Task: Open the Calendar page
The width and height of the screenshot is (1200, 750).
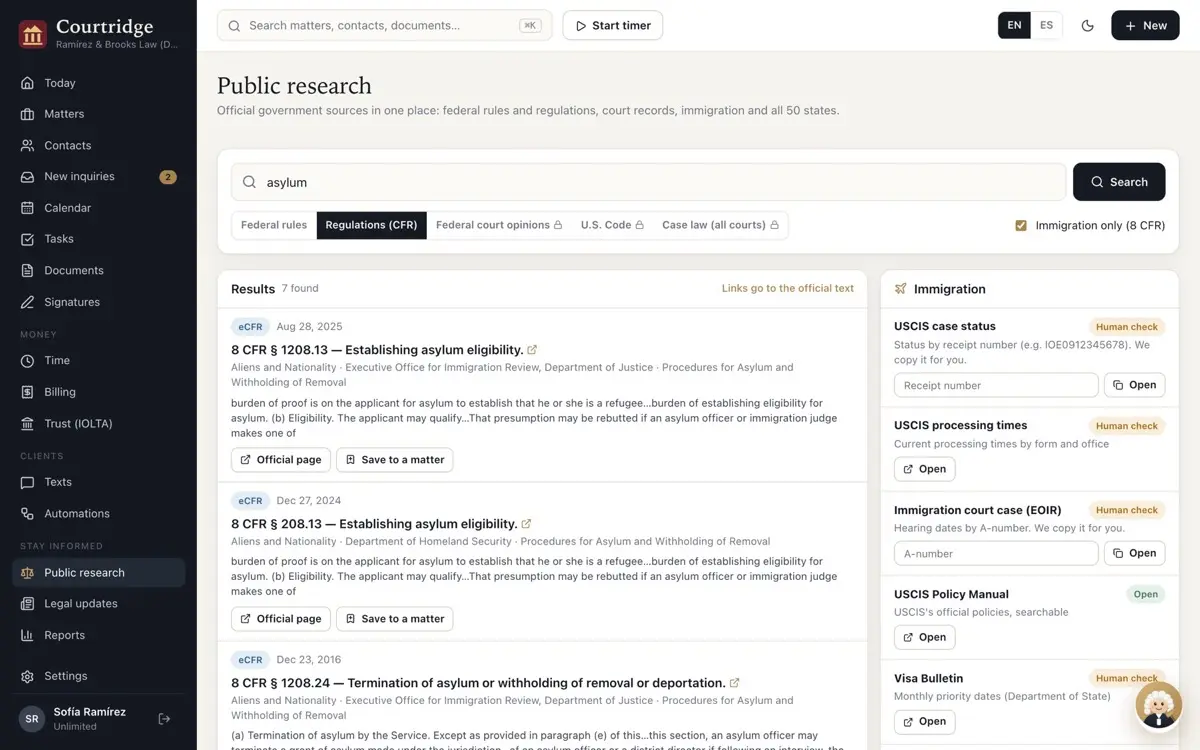Action: [x=98, y=208]
